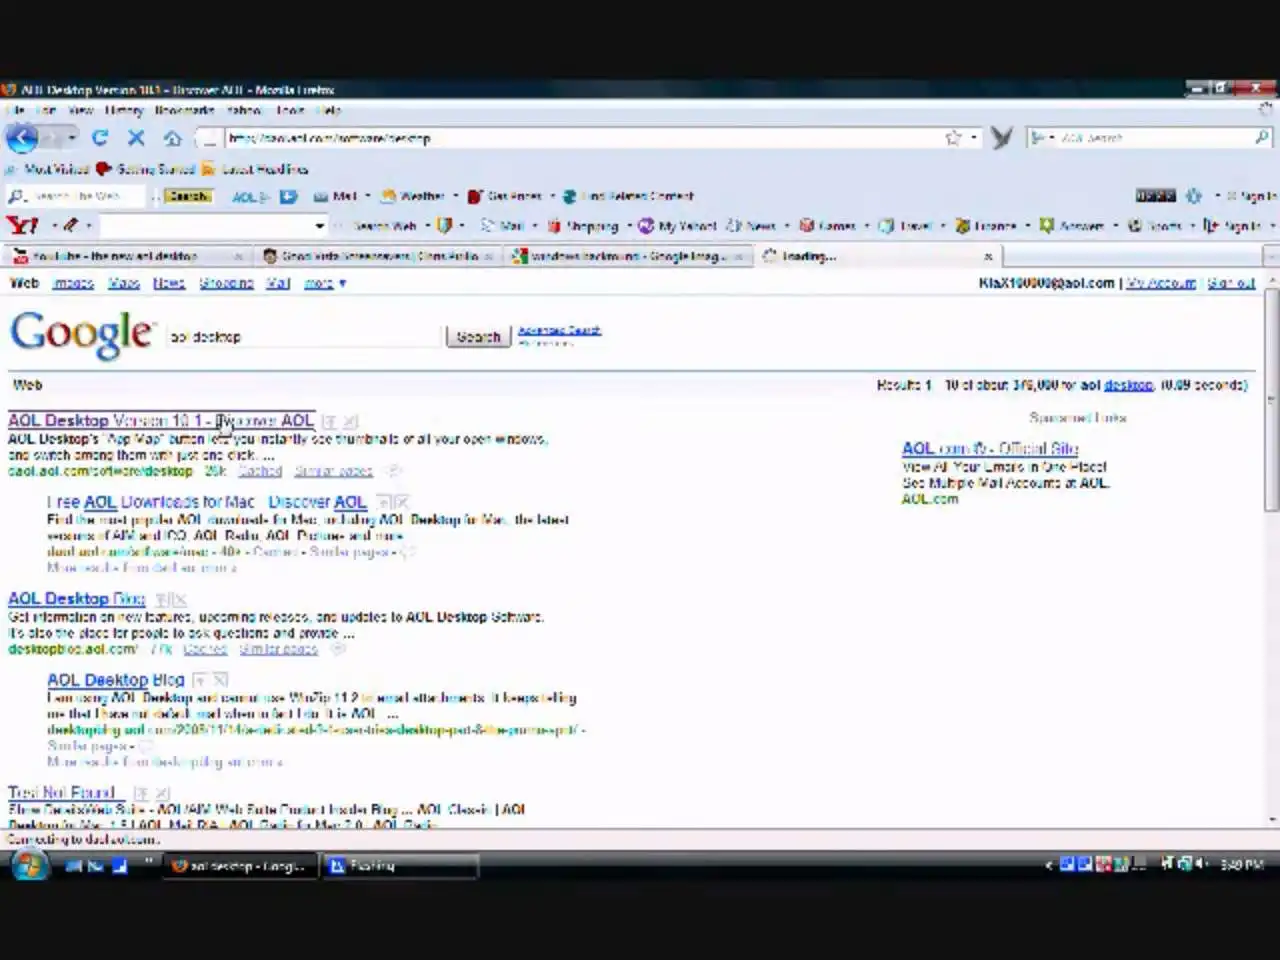Stop page loading with X icon
The height and width of the screenshot is (960, 1280).
[136, 138]
